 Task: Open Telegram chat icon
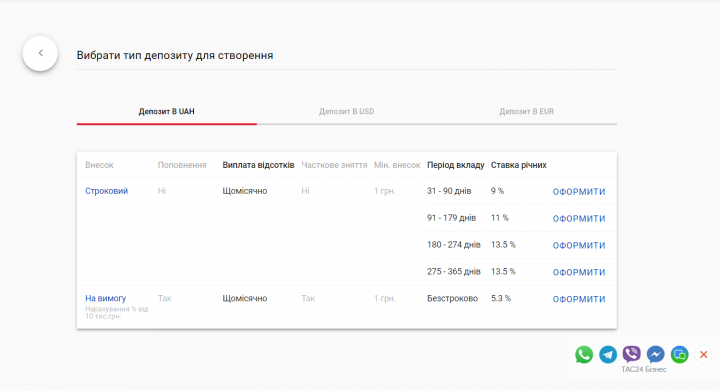(608, 355)
